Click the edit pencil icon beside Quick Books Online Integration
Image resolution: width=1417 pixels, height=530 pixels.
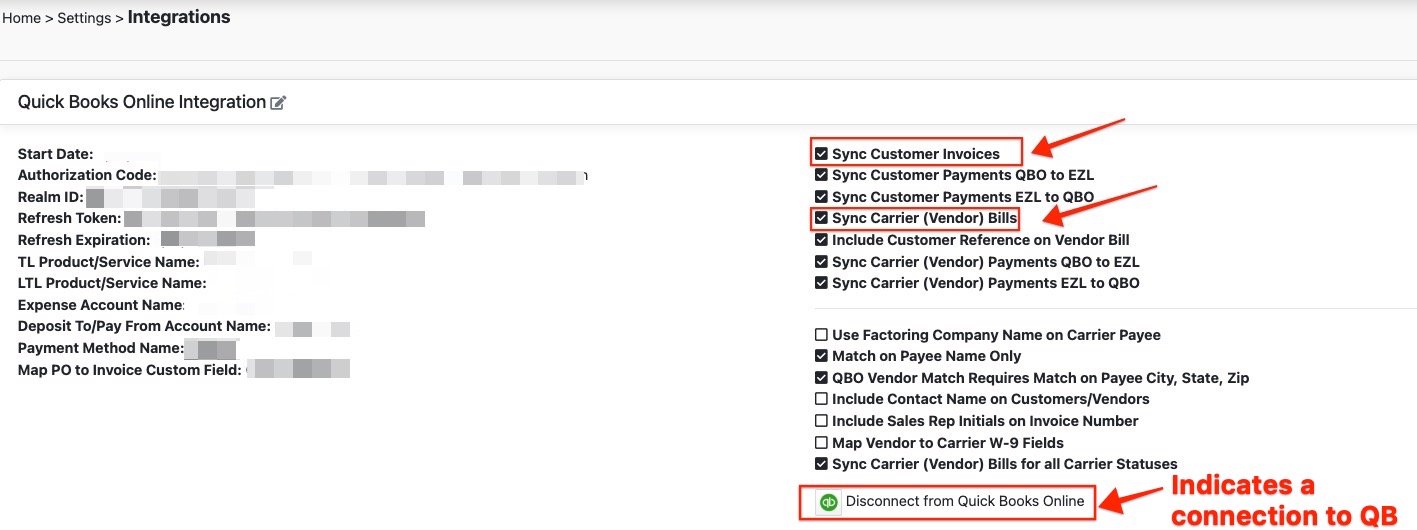click(x=279, y=103)
